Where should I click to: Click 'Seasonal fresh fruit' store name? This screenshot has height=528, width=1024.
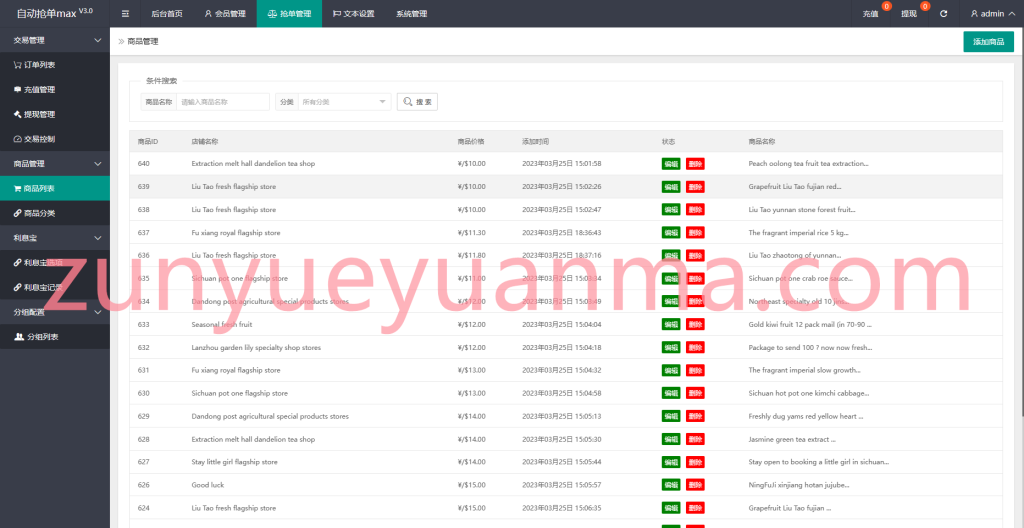tap(221, 324)
